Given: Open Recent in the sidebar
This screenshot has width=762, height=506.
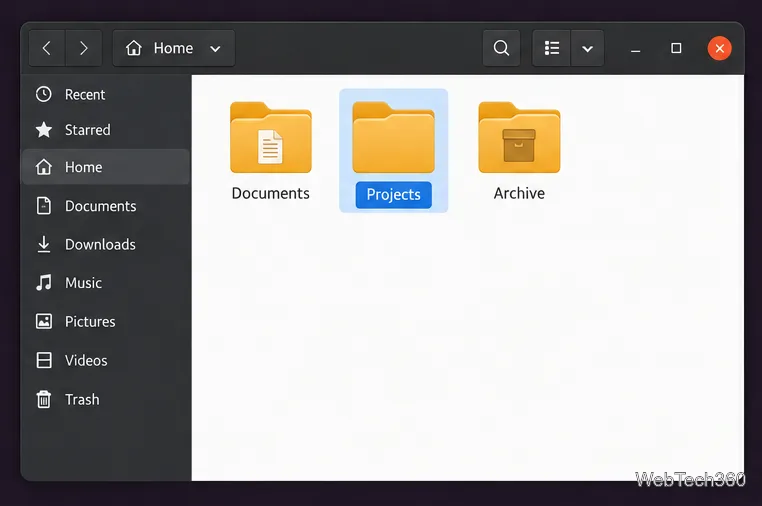Looking at the screenshot, I should pyautogui.click(x=106, y=94).
